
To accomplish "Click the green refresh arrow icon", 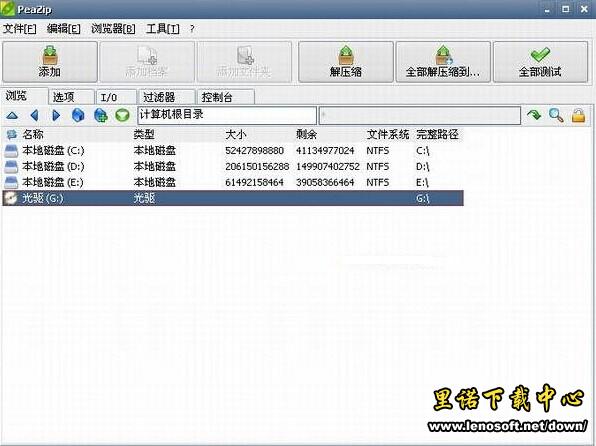I will pos(534,115).
